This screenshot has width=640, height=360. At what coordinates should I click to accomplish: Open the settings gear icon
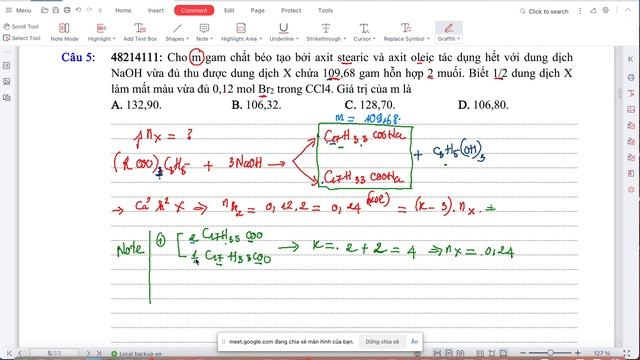(x=606, y=11)
